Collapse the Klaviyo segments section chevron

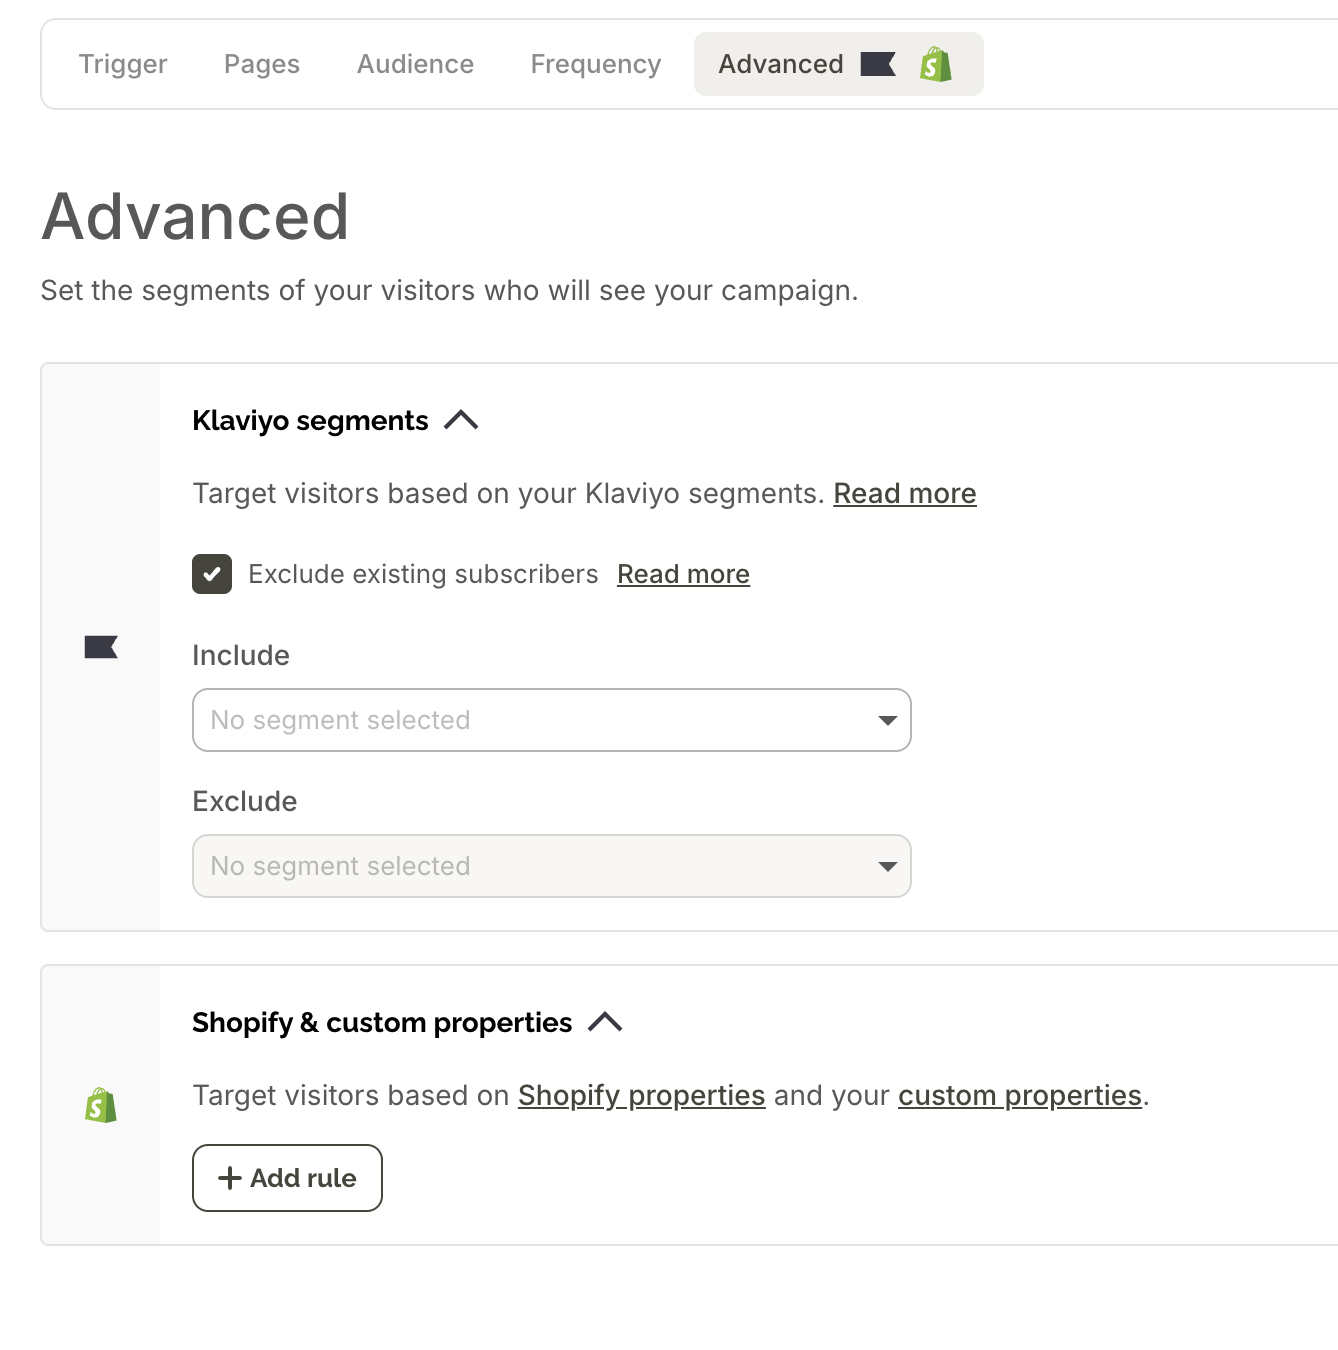pos(461,421)
